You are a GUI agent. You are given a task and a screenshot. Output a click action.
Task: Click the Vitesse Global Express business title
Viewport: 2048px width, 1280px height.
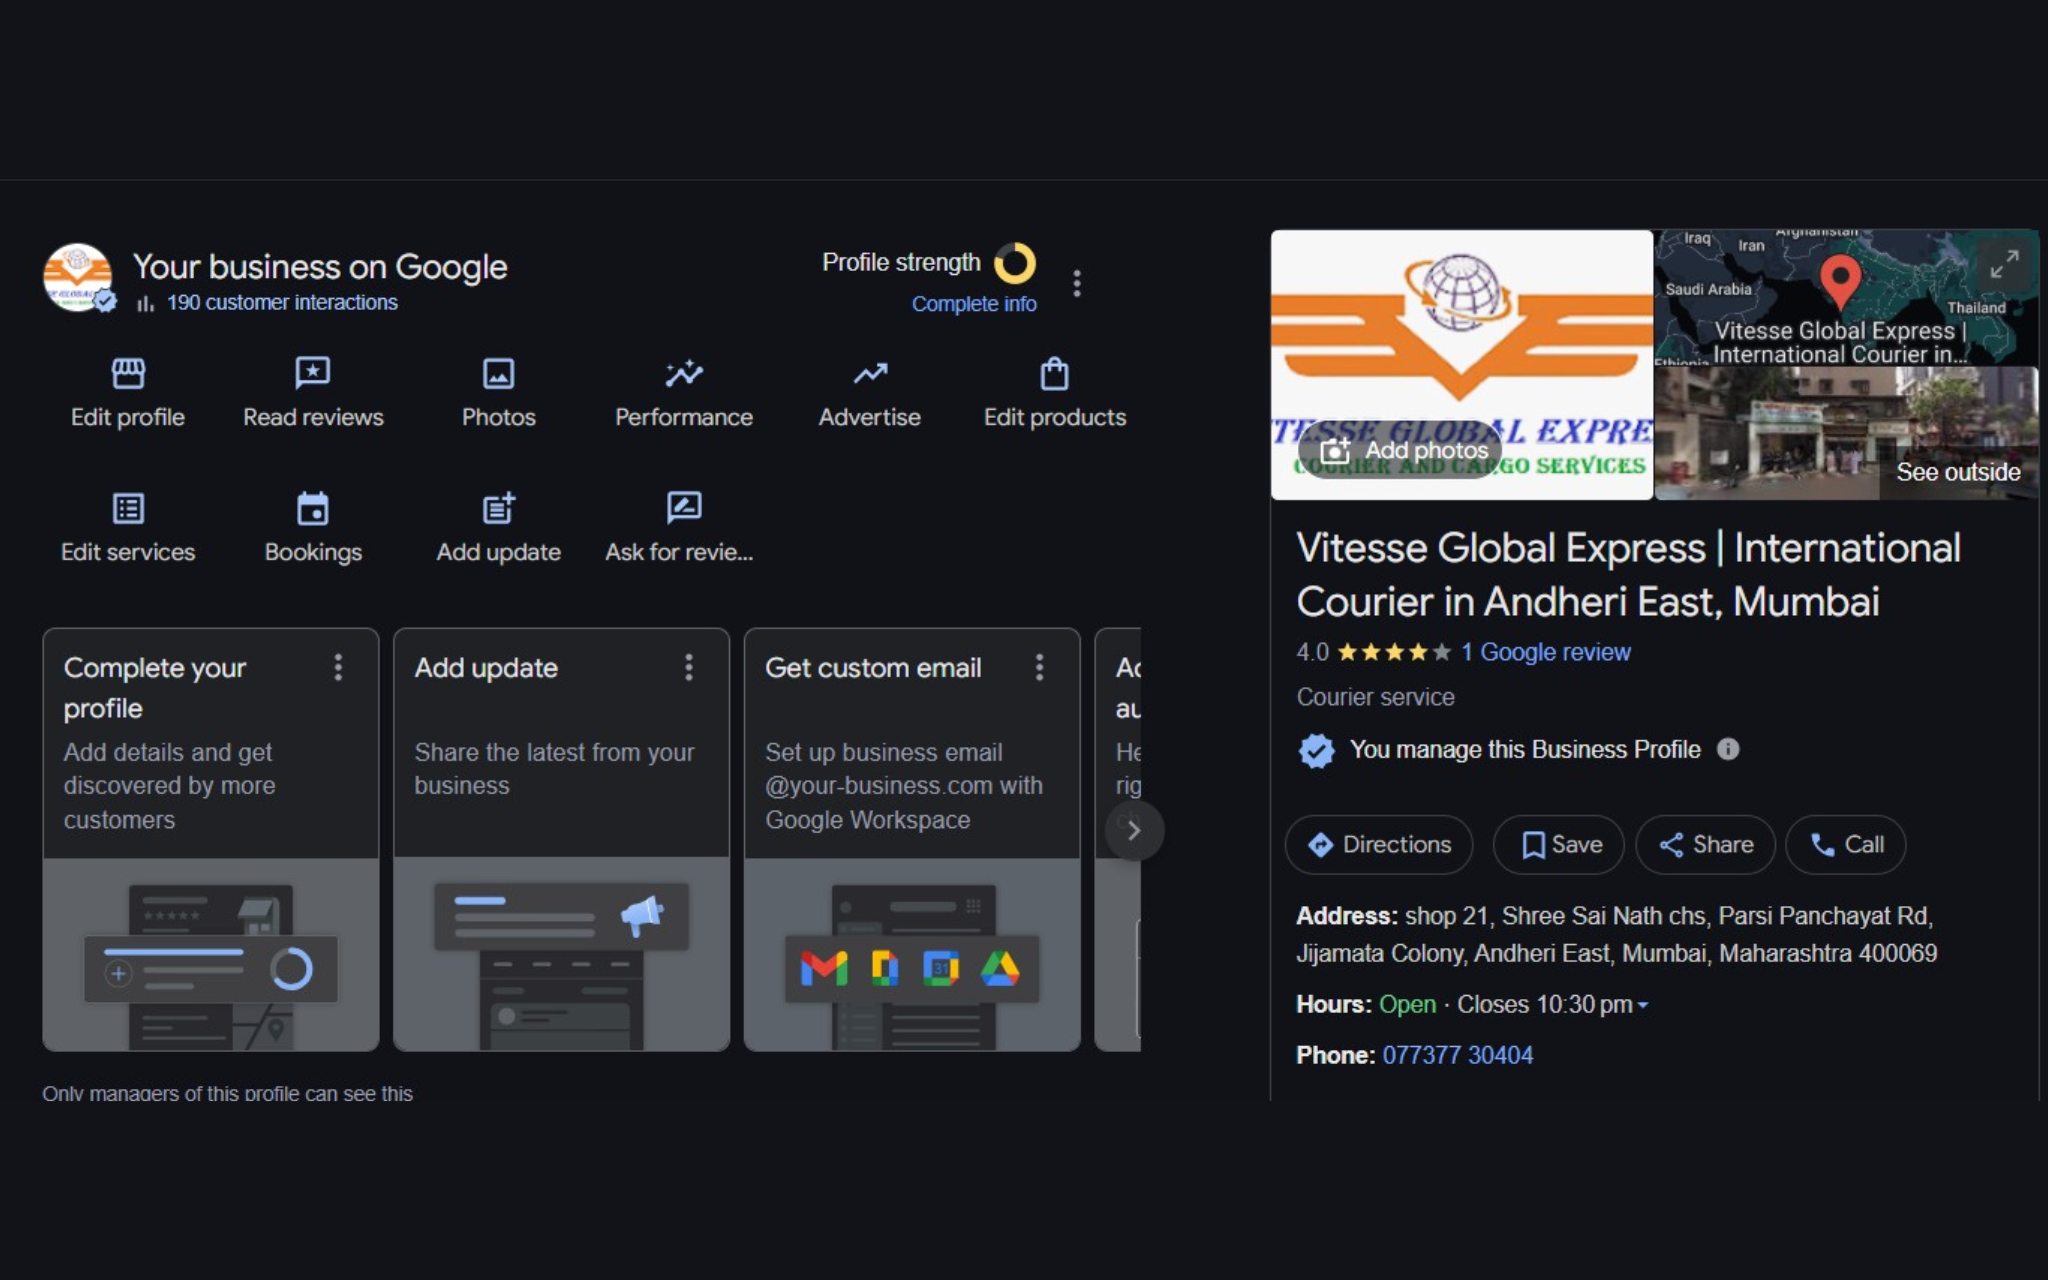point(1628,575)
